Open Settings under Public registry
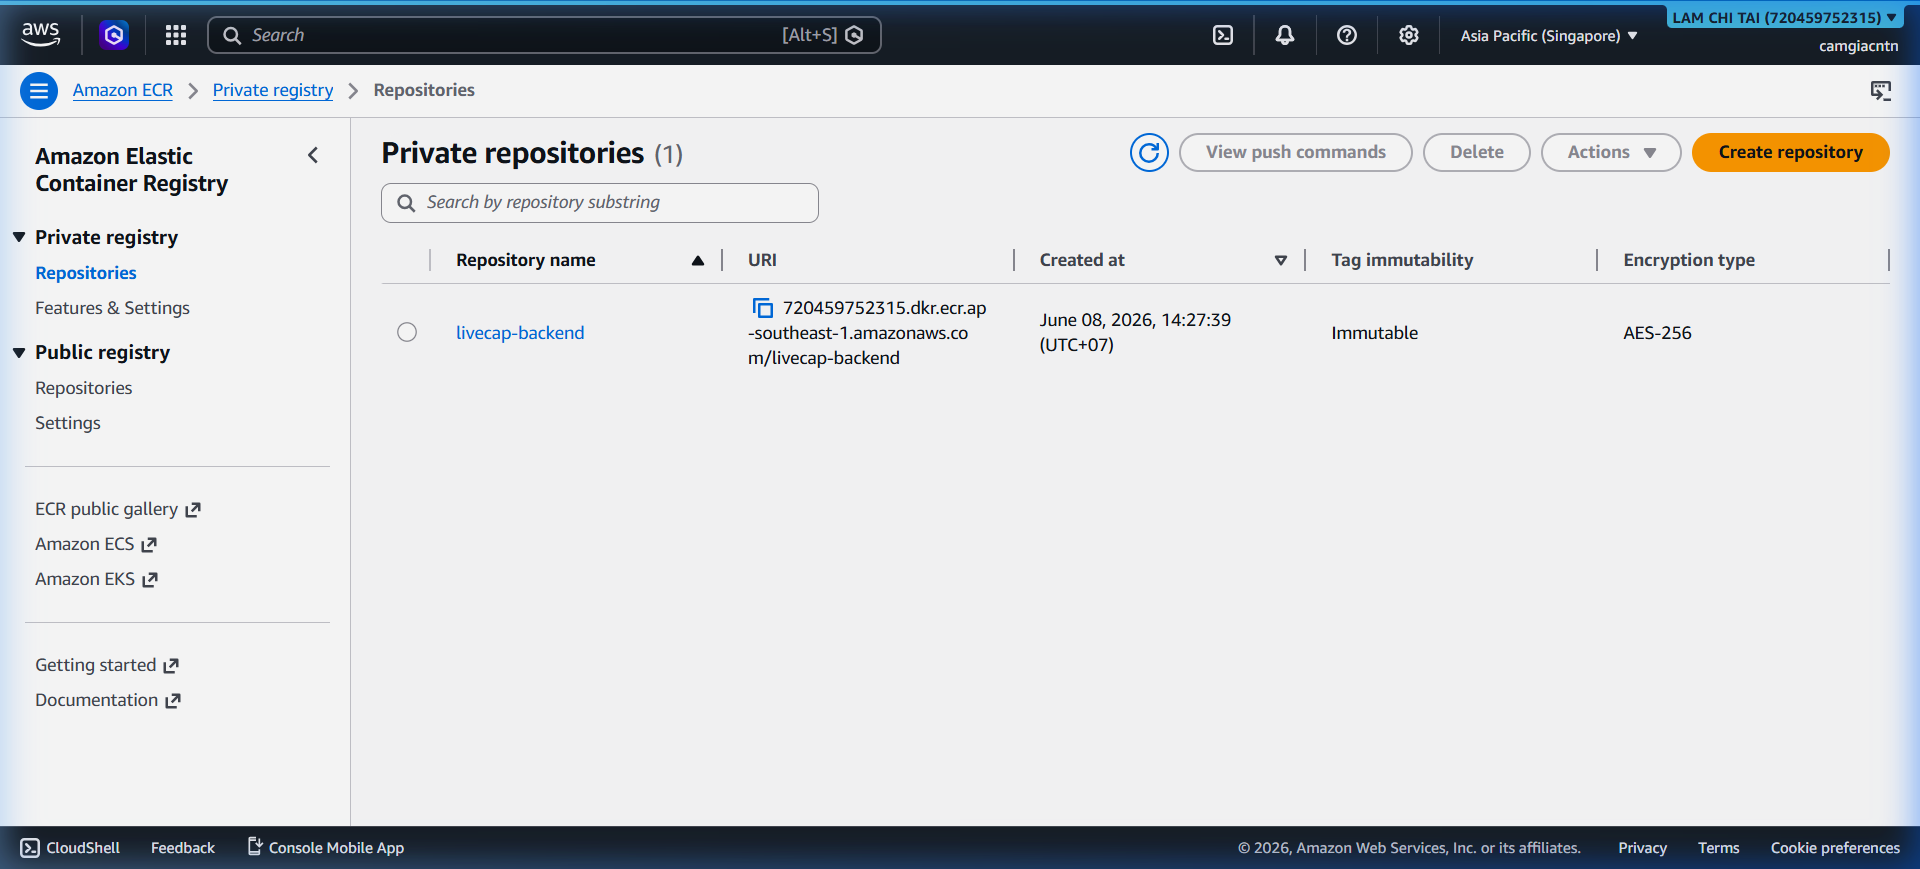 point(68,423)
